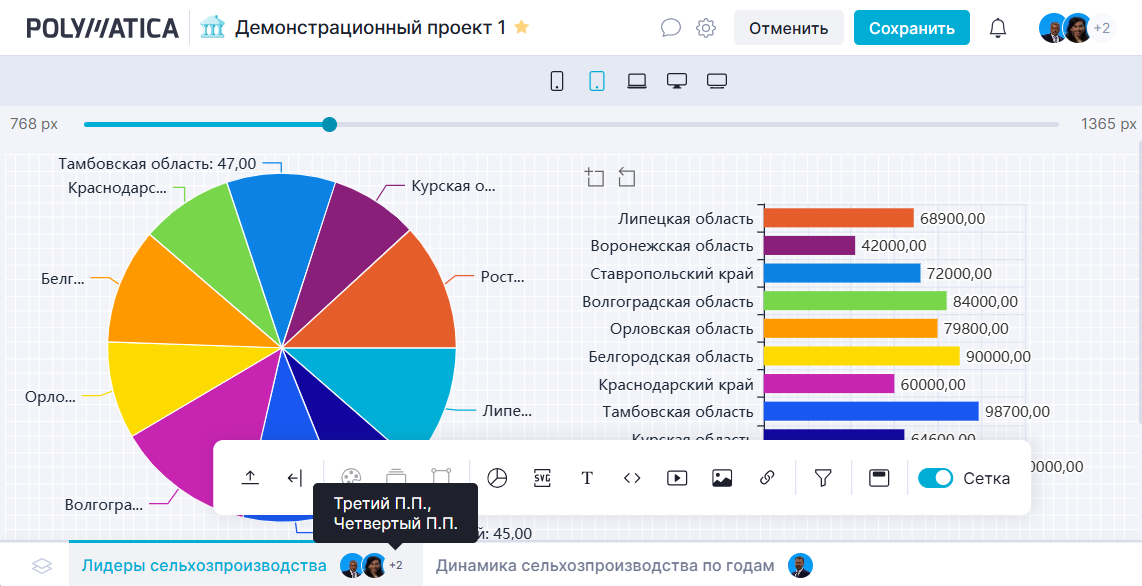Select the Лидеры сельхозпроизводства tab

click(204, 566)
